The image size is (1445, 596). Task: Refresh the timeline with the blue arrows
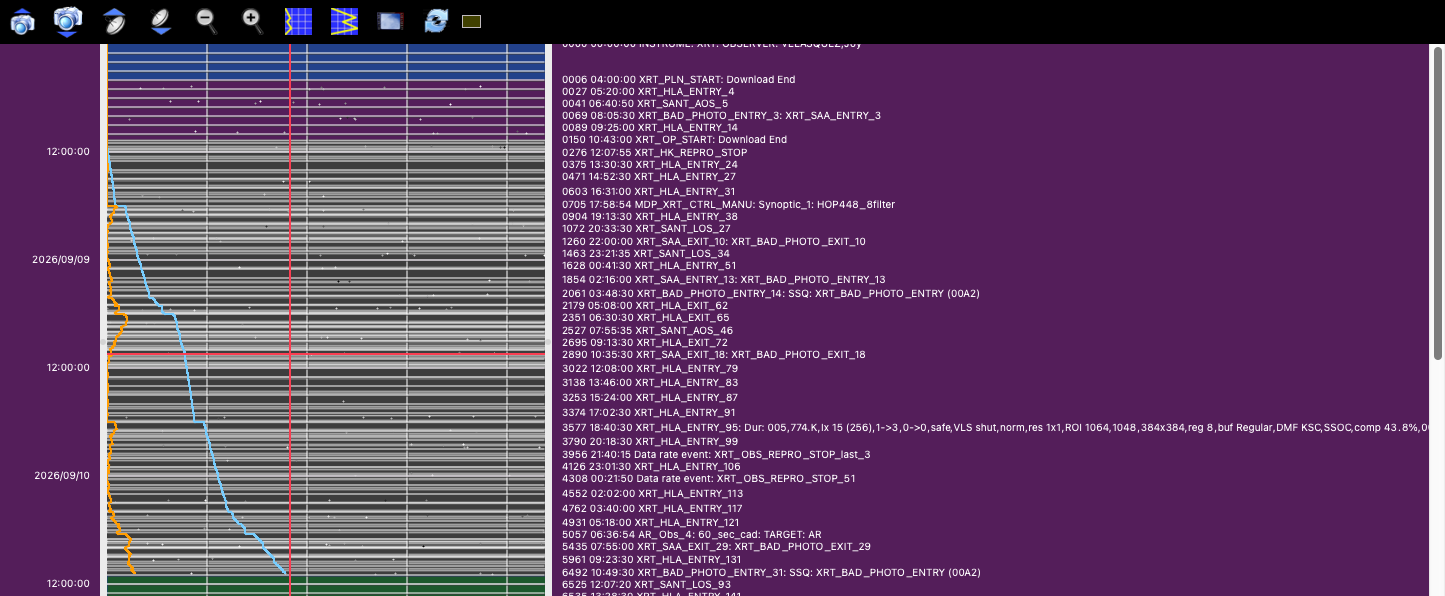[436, 21]
